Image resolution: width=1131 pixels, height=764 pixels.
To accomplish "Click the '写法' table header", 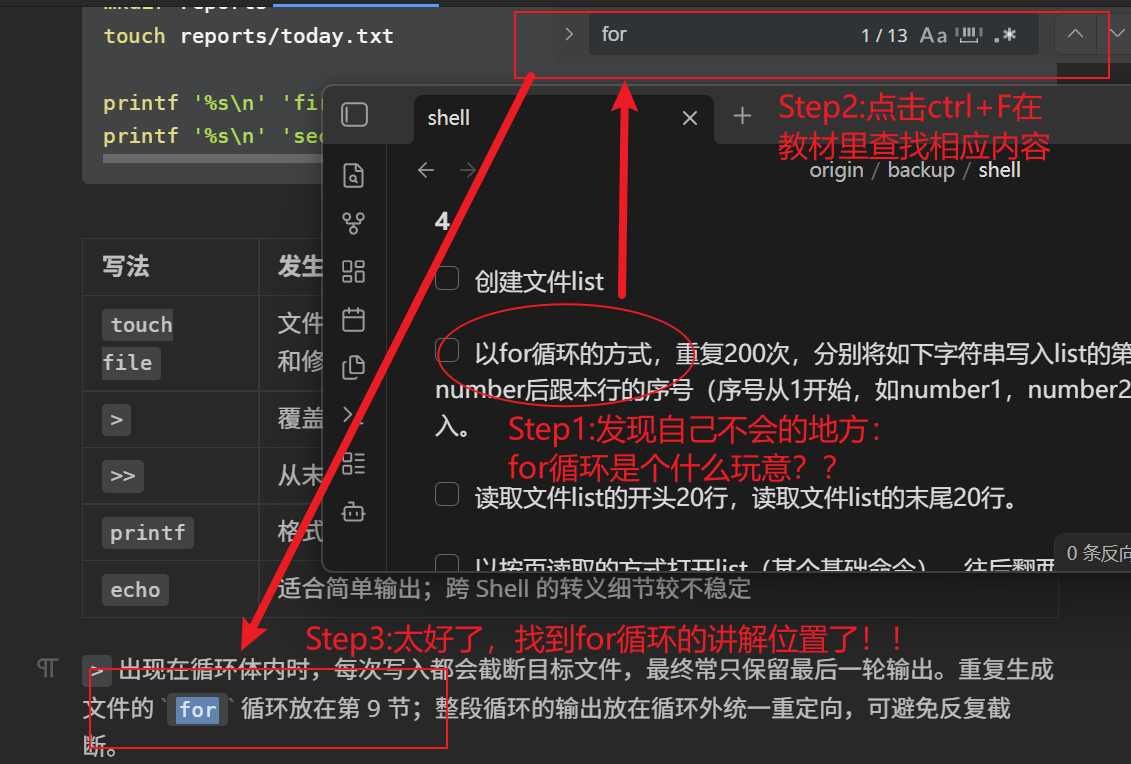I will point(126,266).
